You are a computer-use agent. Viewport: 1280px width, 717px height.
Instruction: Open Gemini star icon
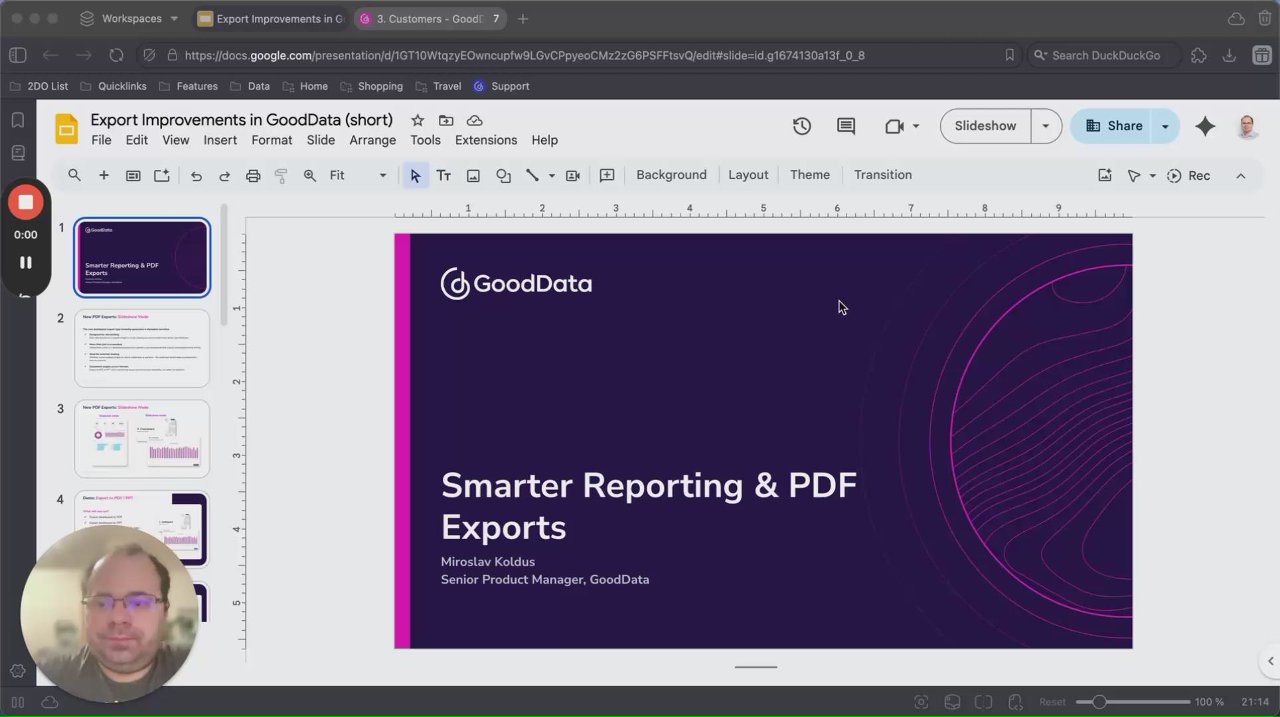1205,126
